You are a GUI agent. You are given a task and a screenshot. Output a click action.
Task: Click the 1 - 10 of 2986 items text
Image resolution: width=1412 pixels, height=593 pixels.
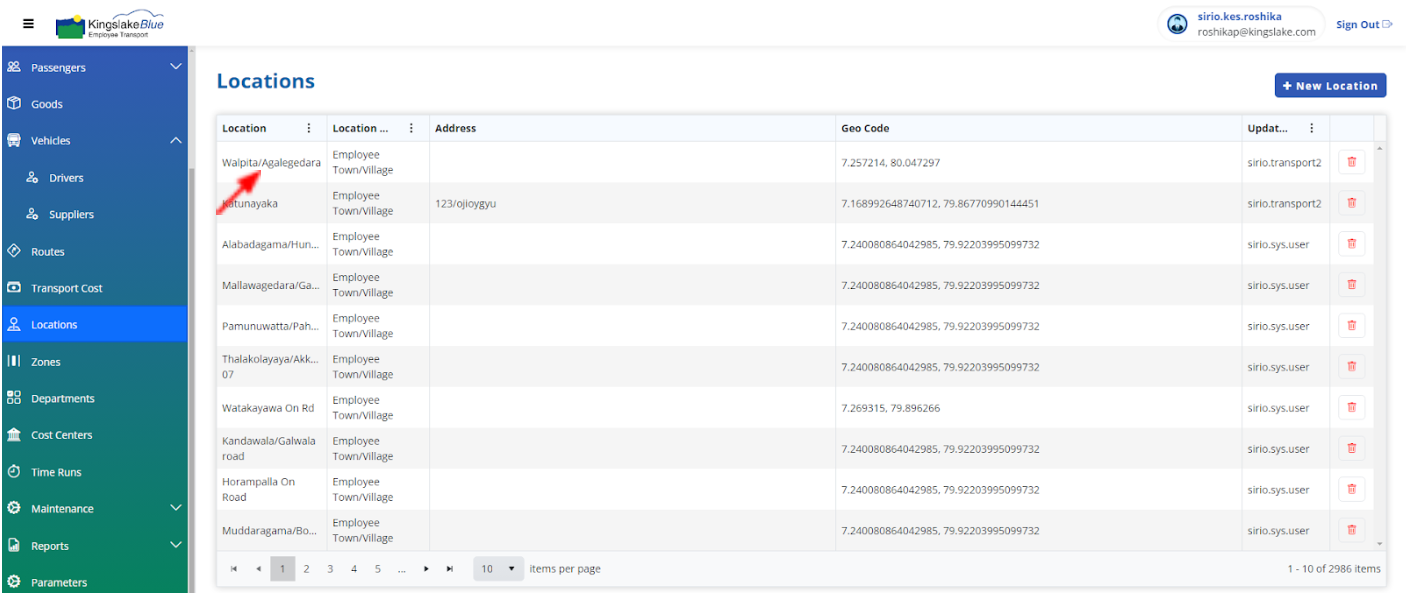(1334, 569)
